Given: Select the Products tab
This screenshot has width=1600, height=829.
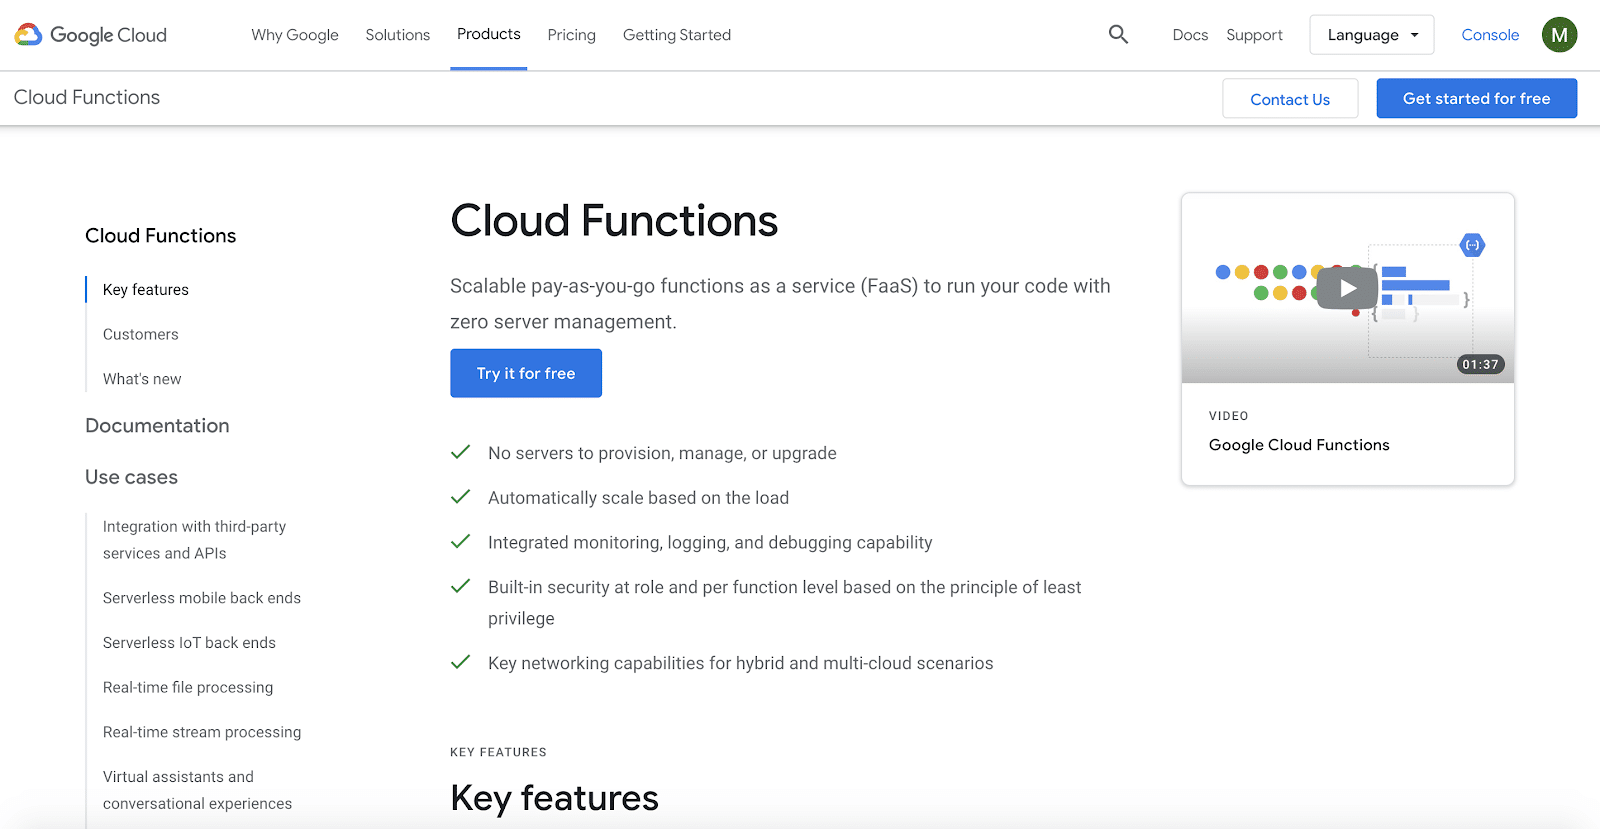Looking at the screenshot, I should pyautogui.click(x=489, y=34).
